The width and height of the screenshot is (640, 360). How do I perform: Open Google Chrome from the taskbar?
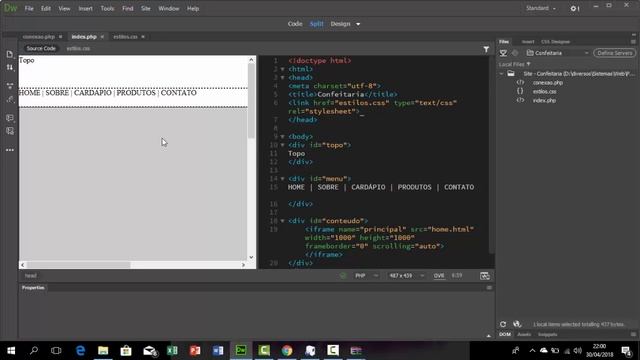287,351
